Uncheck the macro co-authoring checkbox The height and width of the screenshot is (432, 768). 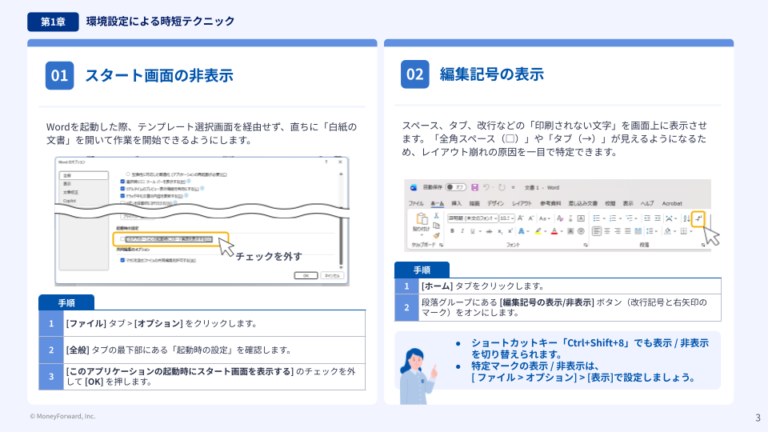click(122, 260)
